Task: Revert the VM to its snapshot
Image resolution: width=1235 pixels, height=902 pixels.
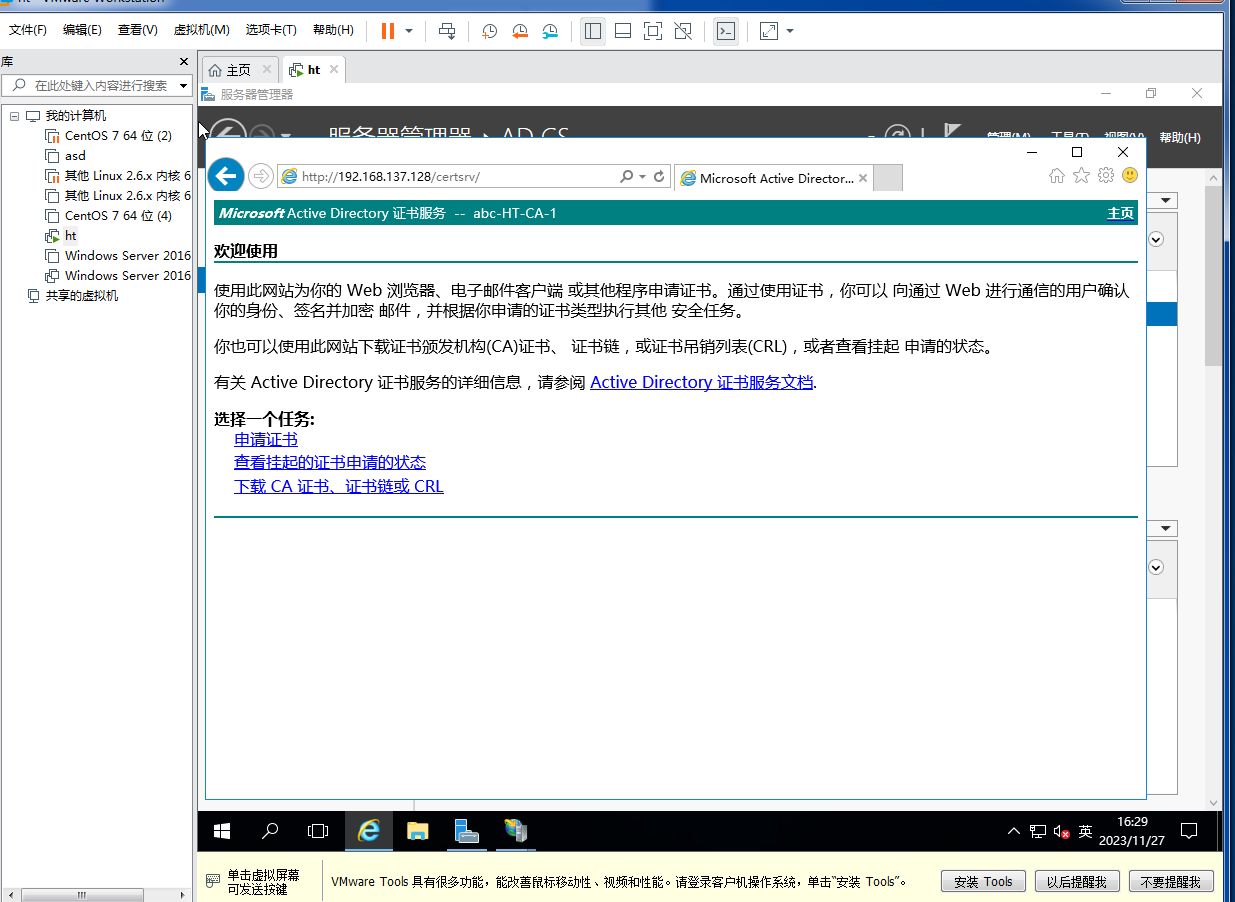Action: pyautogui.click(x=520, y=31)
